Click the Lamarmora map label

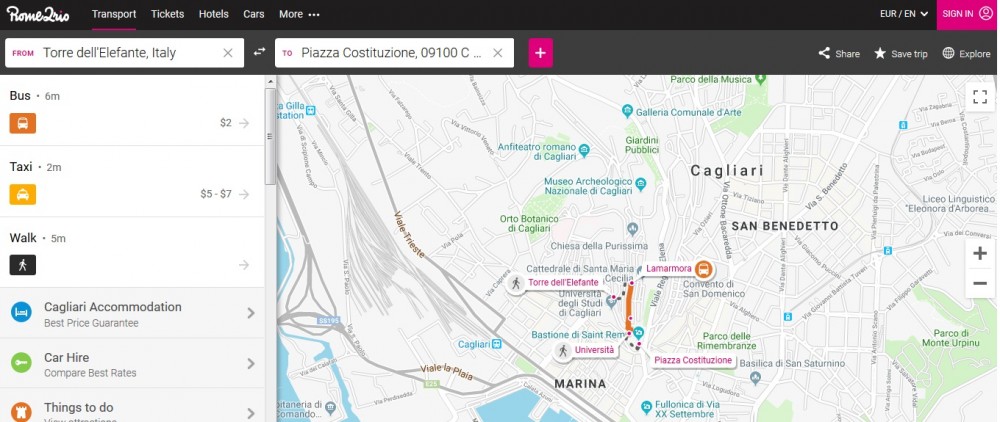(x=668, y=268)
